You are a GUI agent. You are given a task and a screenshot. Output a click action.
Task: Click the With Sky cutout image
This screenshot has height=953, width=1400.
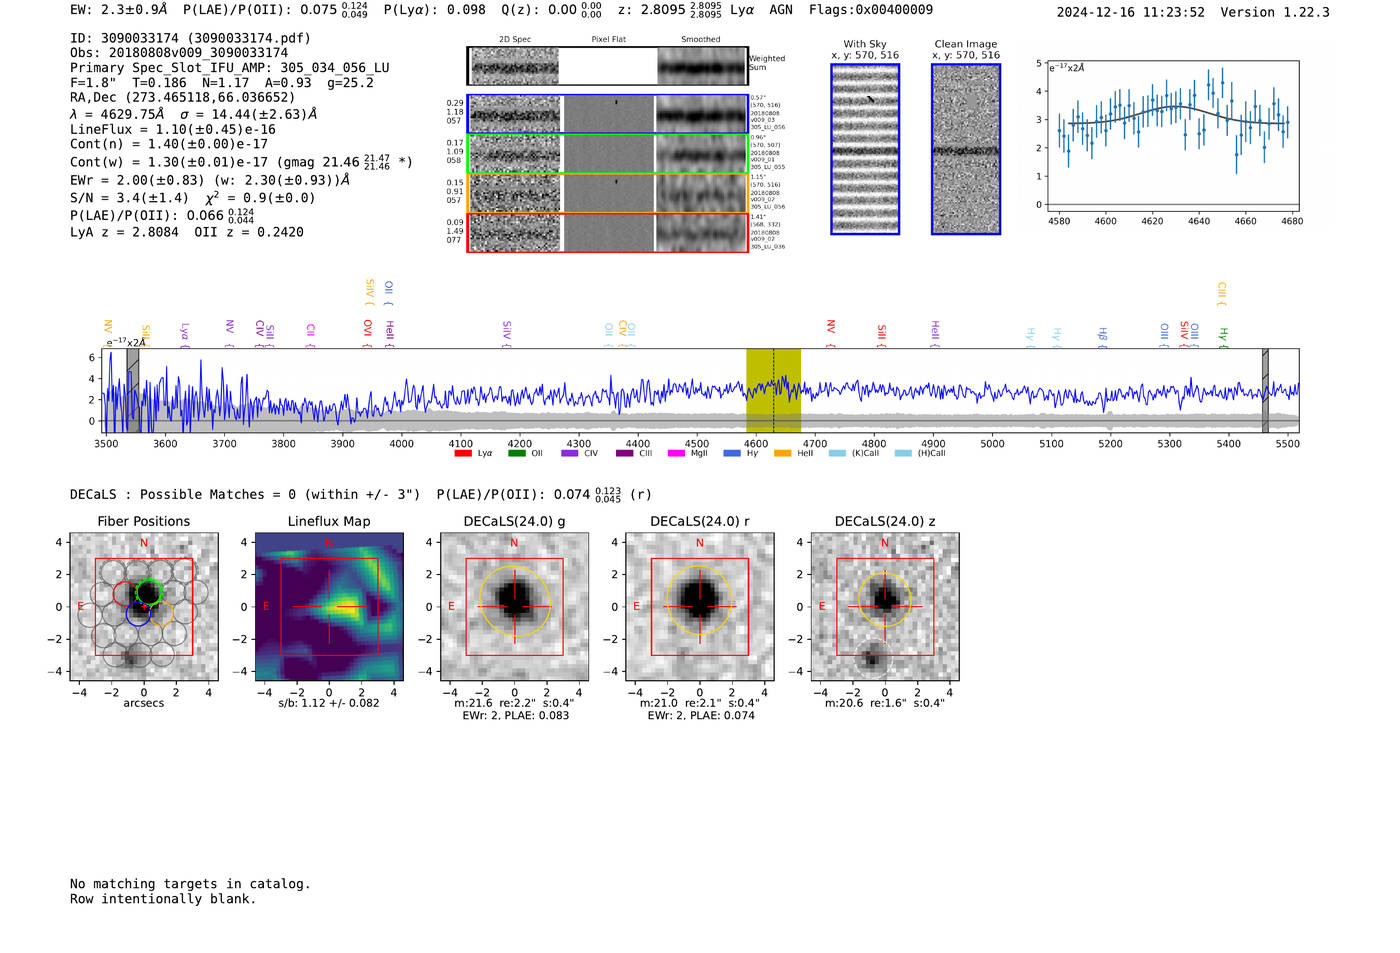click(865, 149)
